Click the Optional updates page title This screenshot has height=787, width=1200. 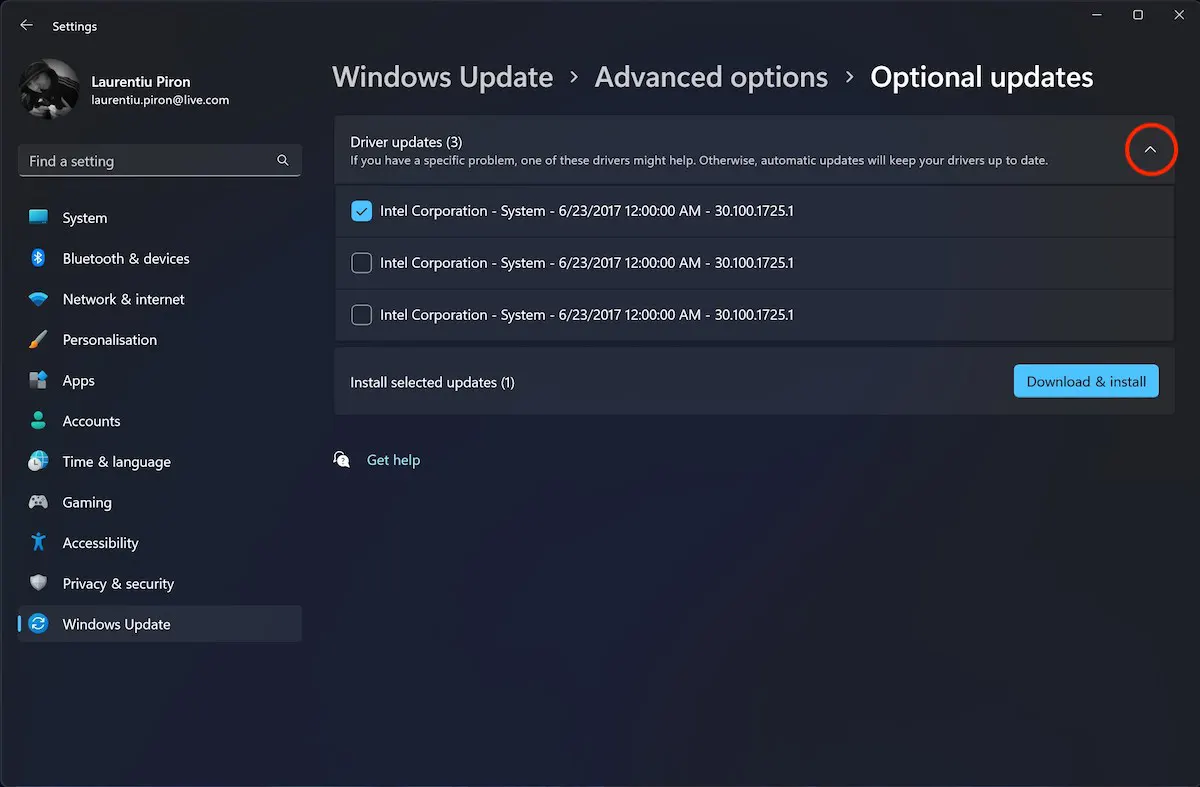[x=982, y=77]
